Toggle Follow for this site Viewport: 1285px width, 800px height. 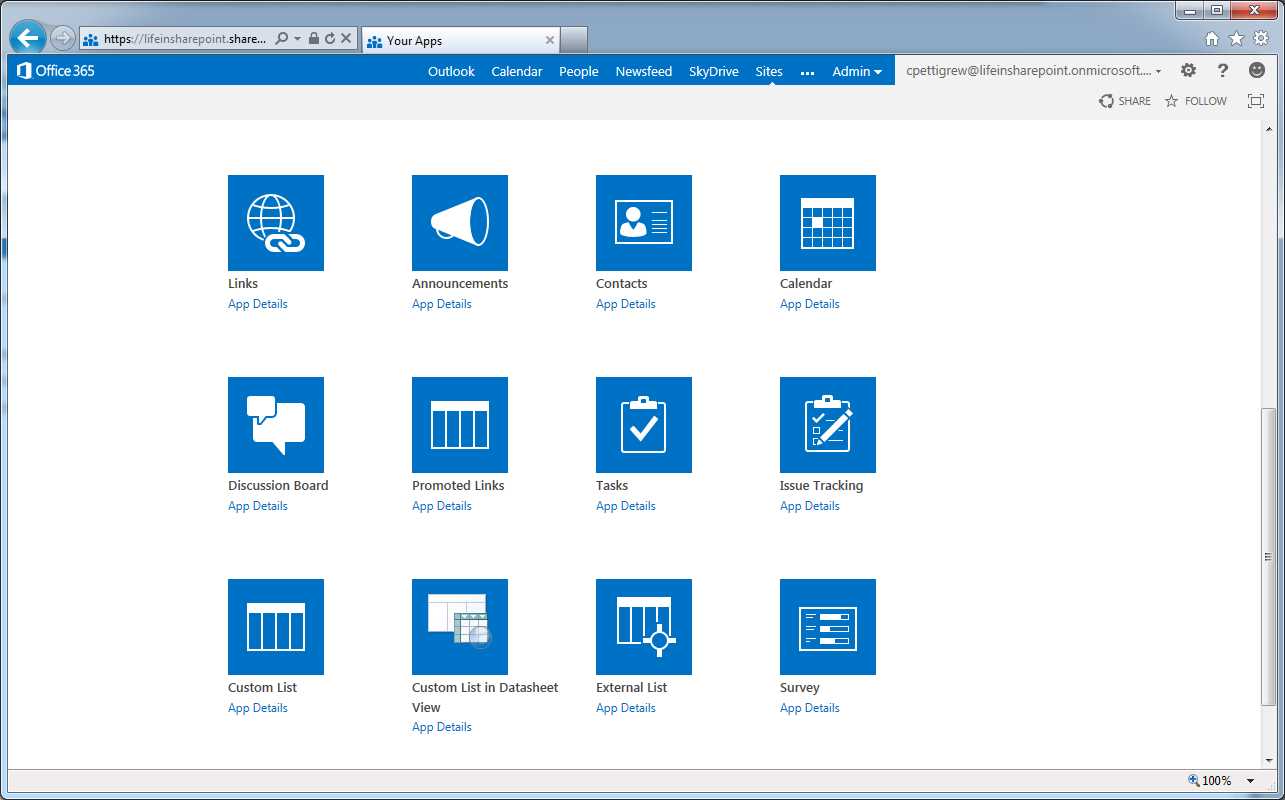tap(1195, 100)
